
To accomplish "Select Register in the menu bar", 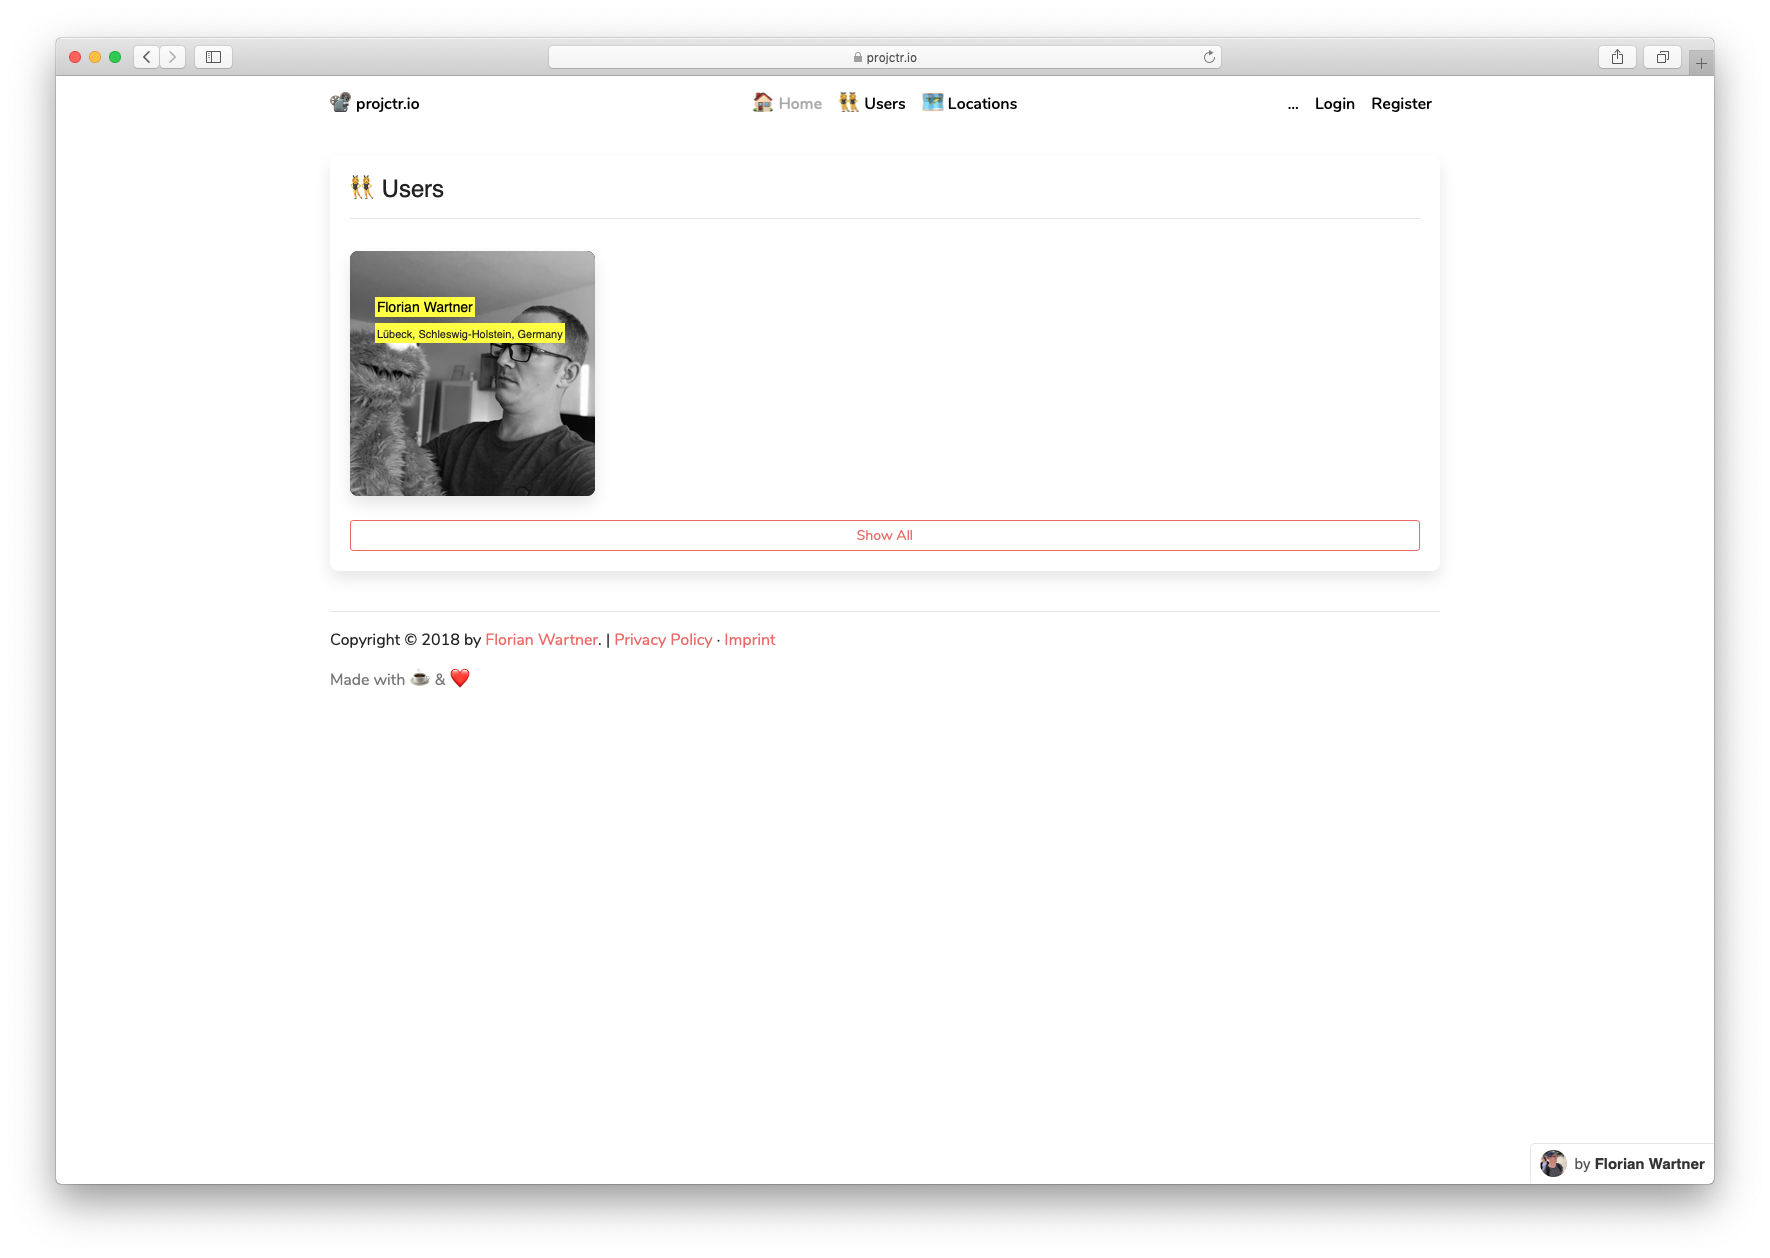I will tap(1401, 103).
